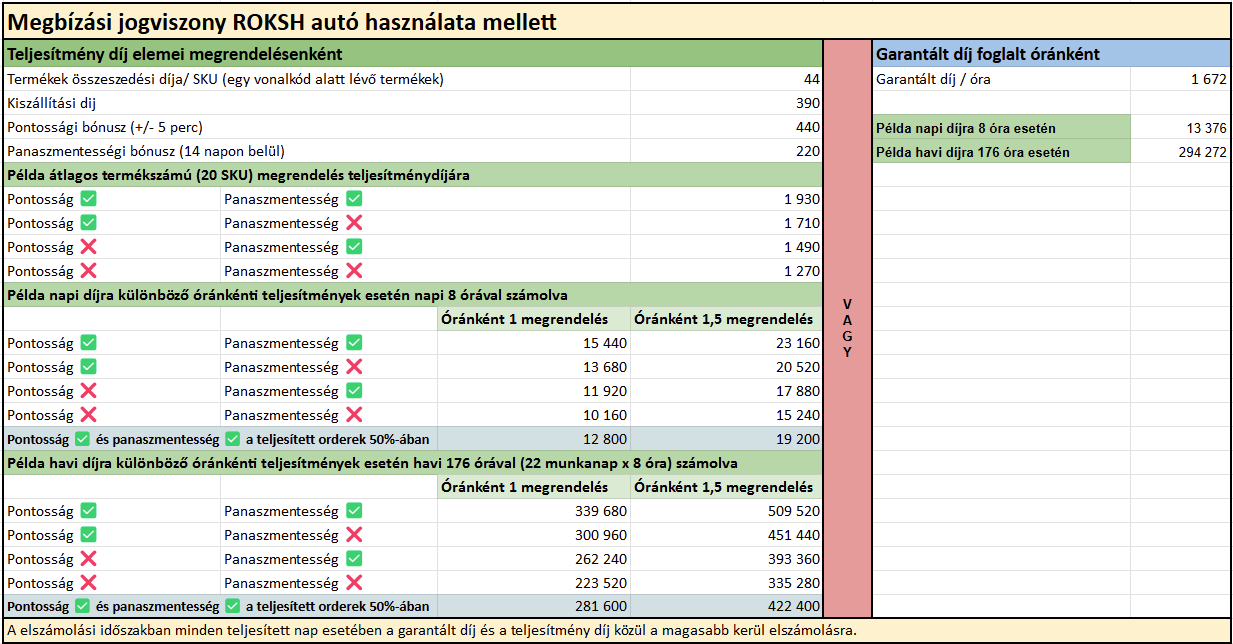The height and width of the screenshot is (644, 1233).
Task: Click the red VAGY divider column
Action: click(847, 328)
